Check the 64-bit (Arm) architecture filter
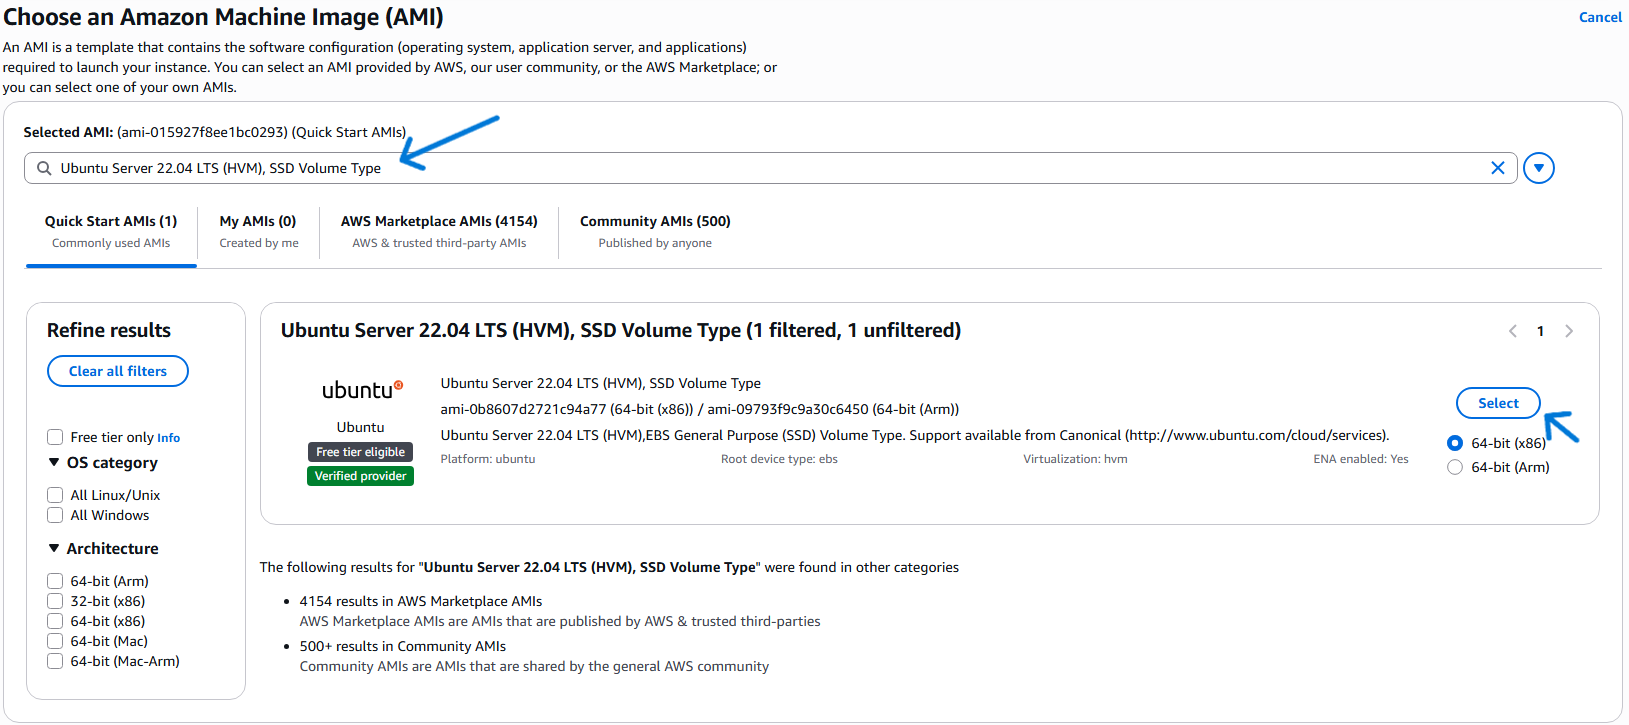1629x725 pixels. [x=55, y=581]
